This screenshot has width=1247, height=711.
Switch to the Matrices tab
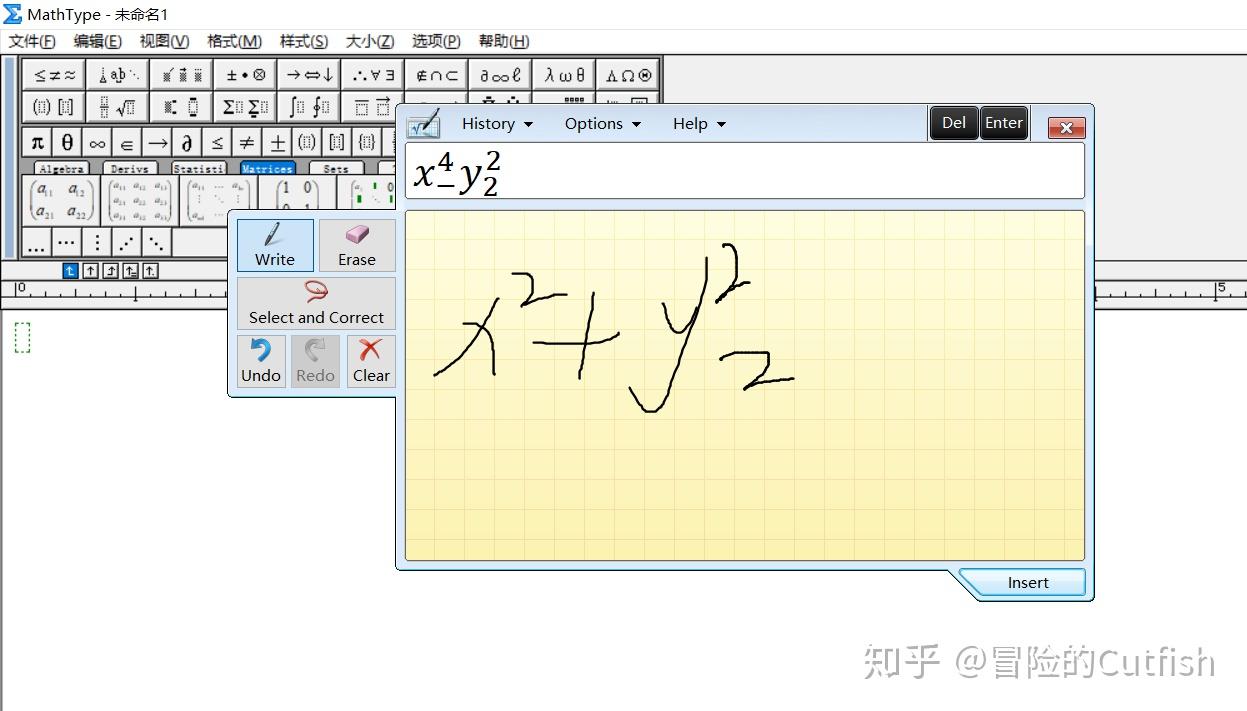(267, 169)
